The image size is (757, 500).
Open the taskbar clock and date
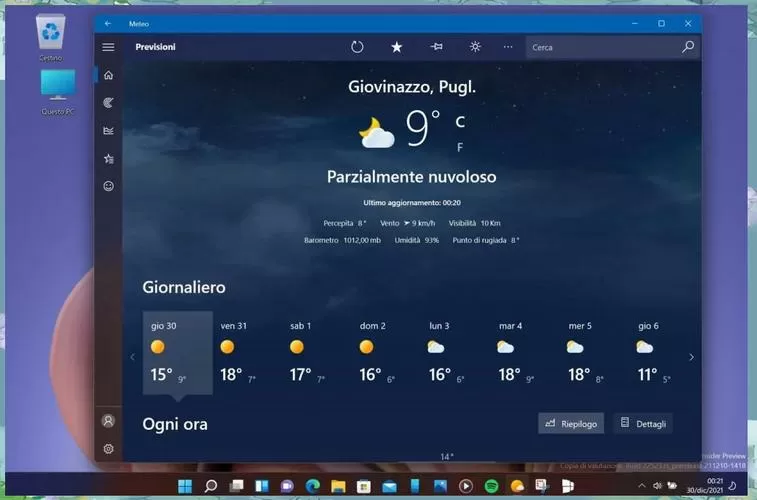click(x=705, y=486)
